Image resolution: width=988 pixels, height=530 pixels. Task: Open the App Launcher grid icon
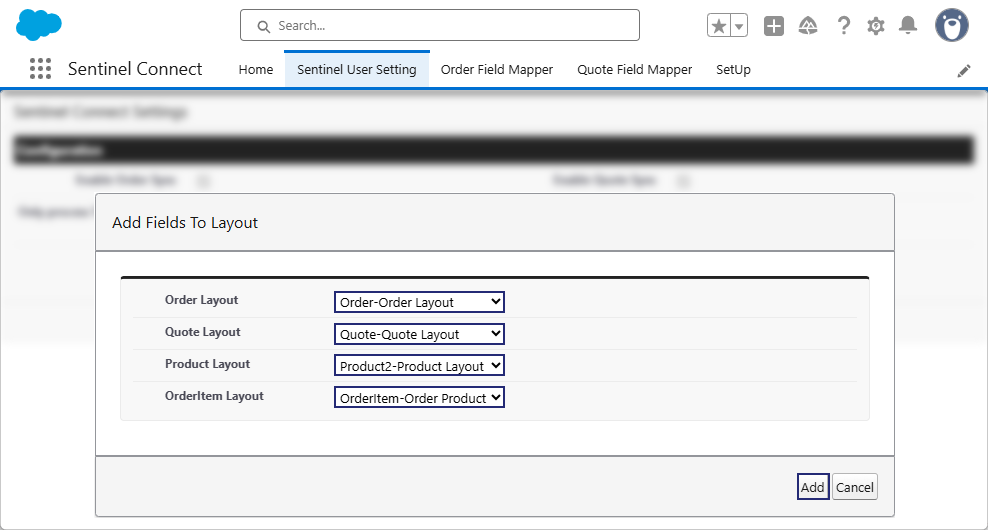click(x=40, y=69)
